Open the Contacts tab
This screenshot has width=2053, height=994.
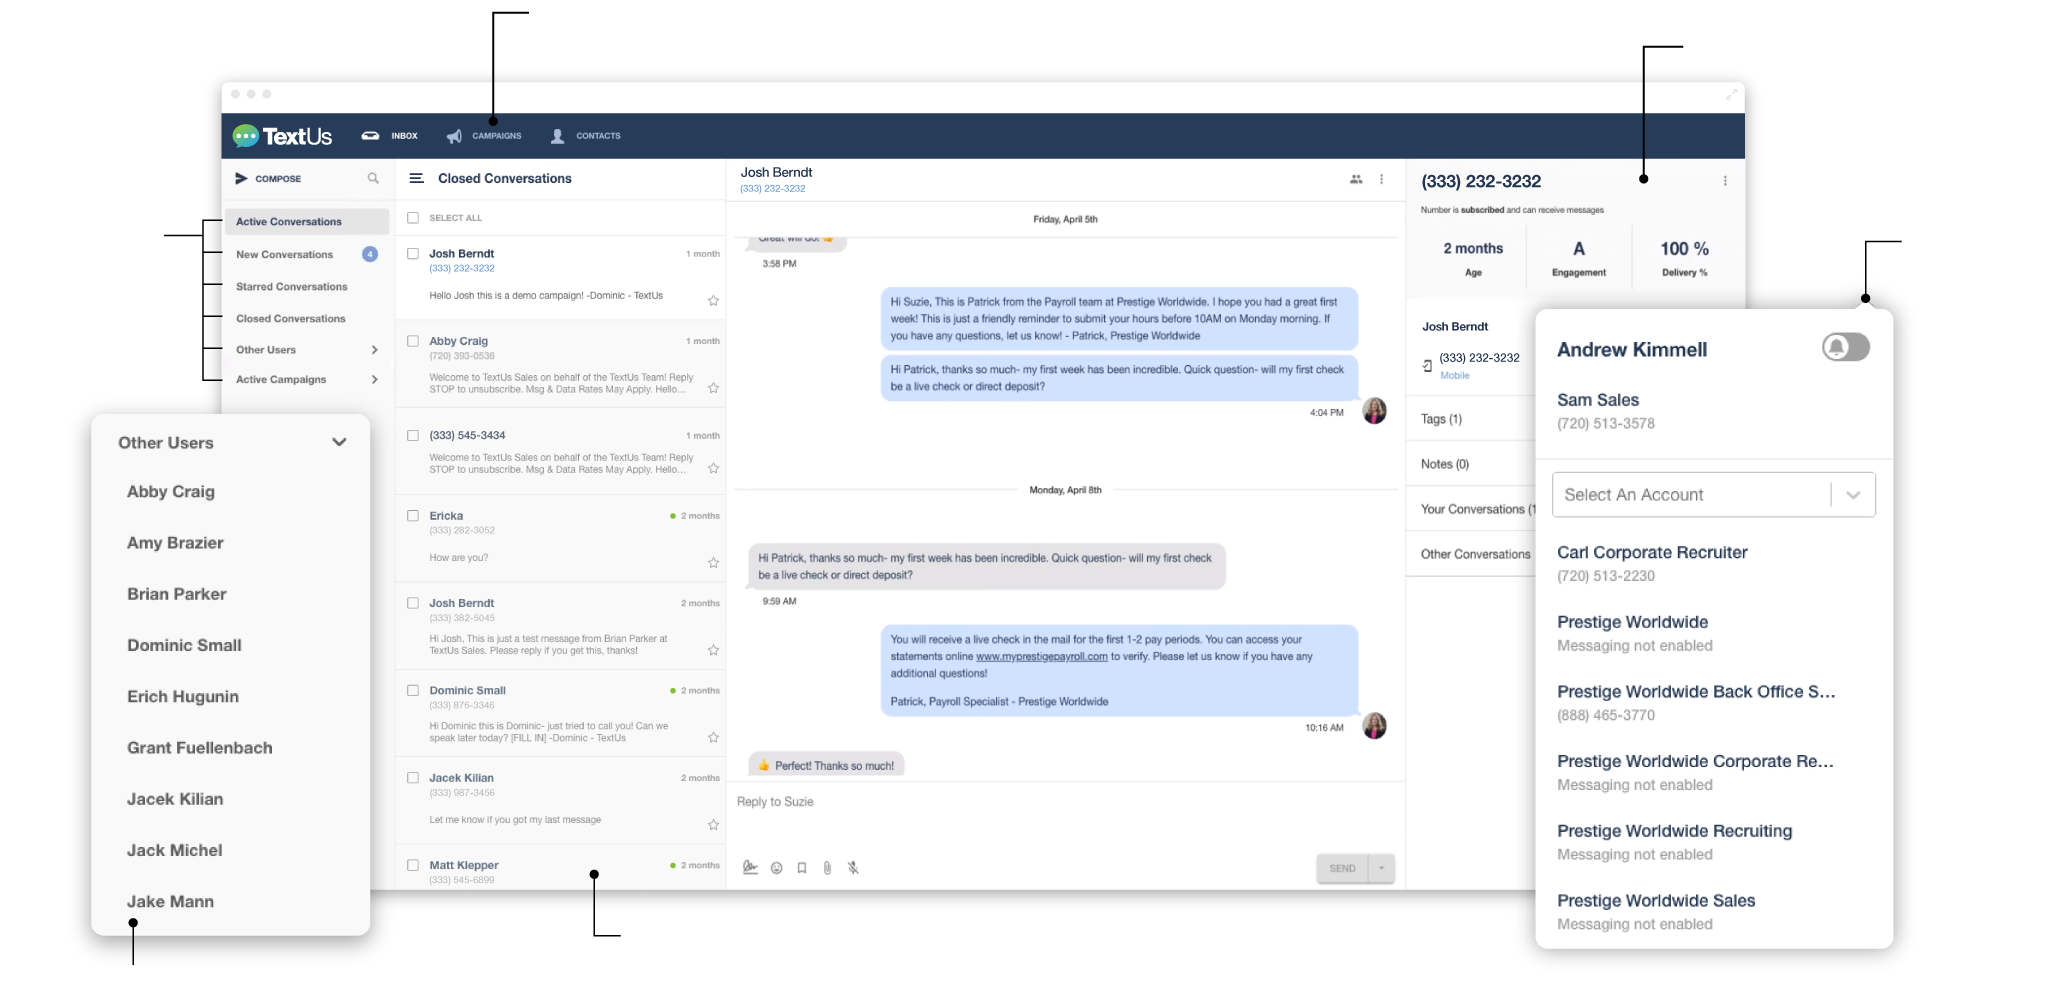586,136
